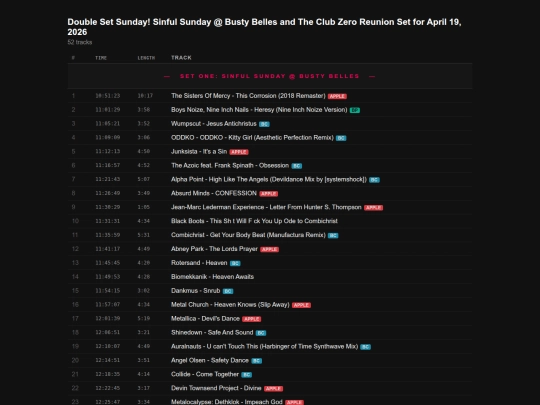Click the BC badge beside Safety Dance
The image size is (540, 405).
coord(257,361)
